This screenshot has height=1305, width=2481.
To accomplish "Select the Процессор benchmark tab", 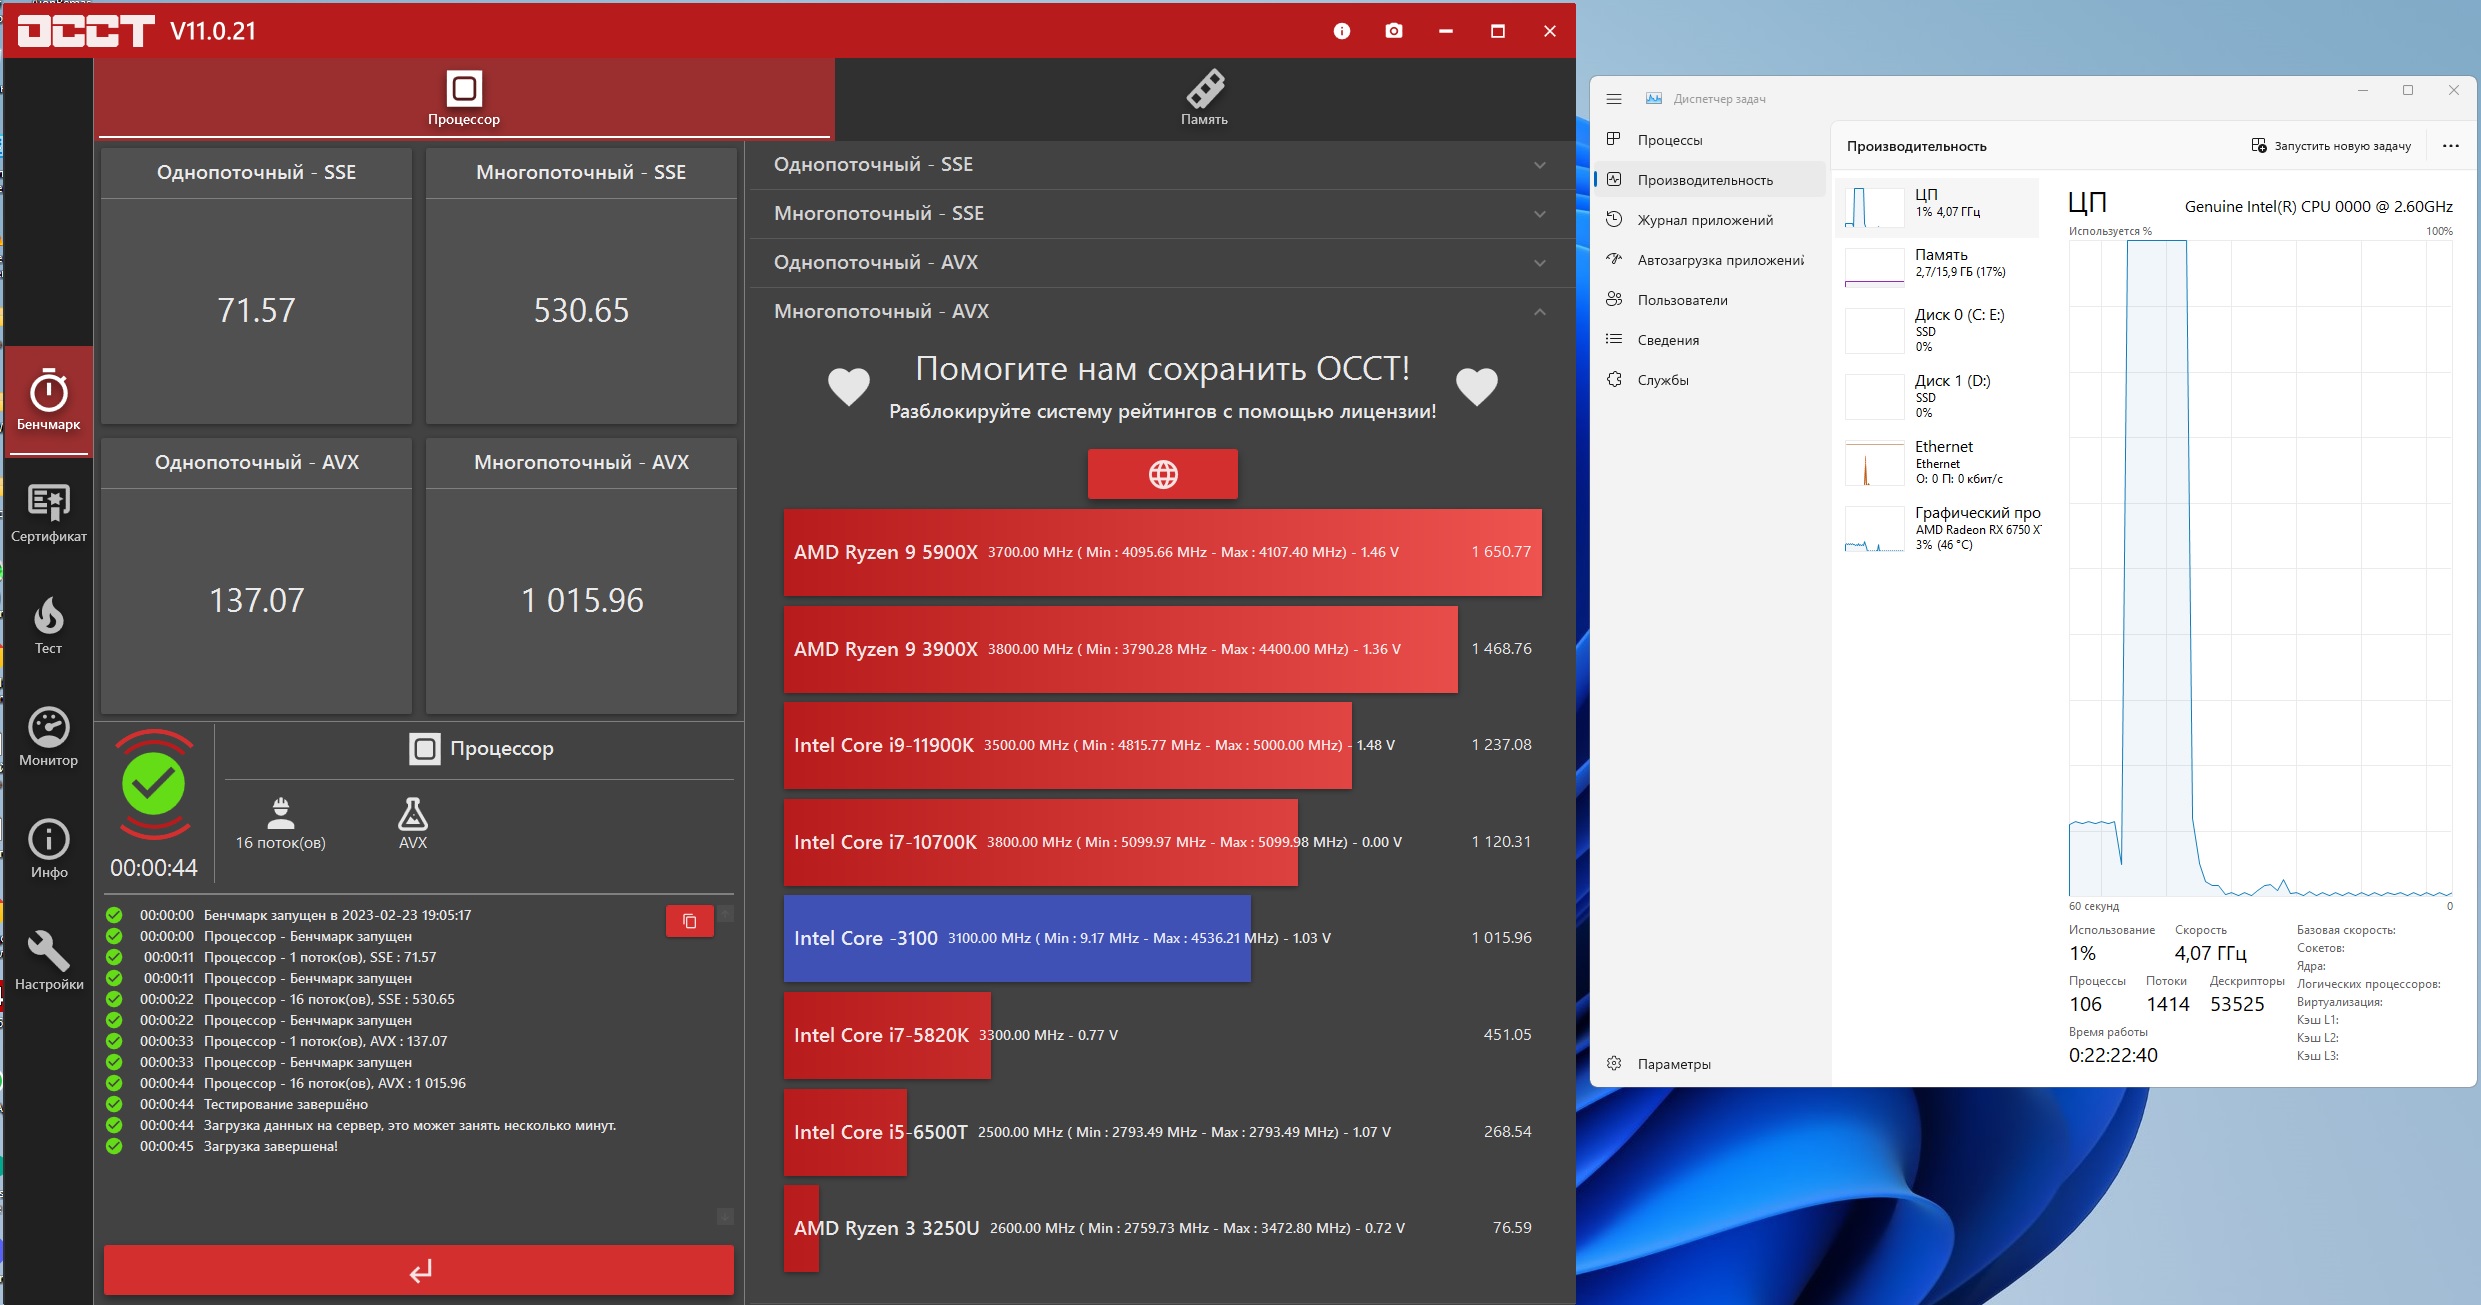I will coord(464,99).
